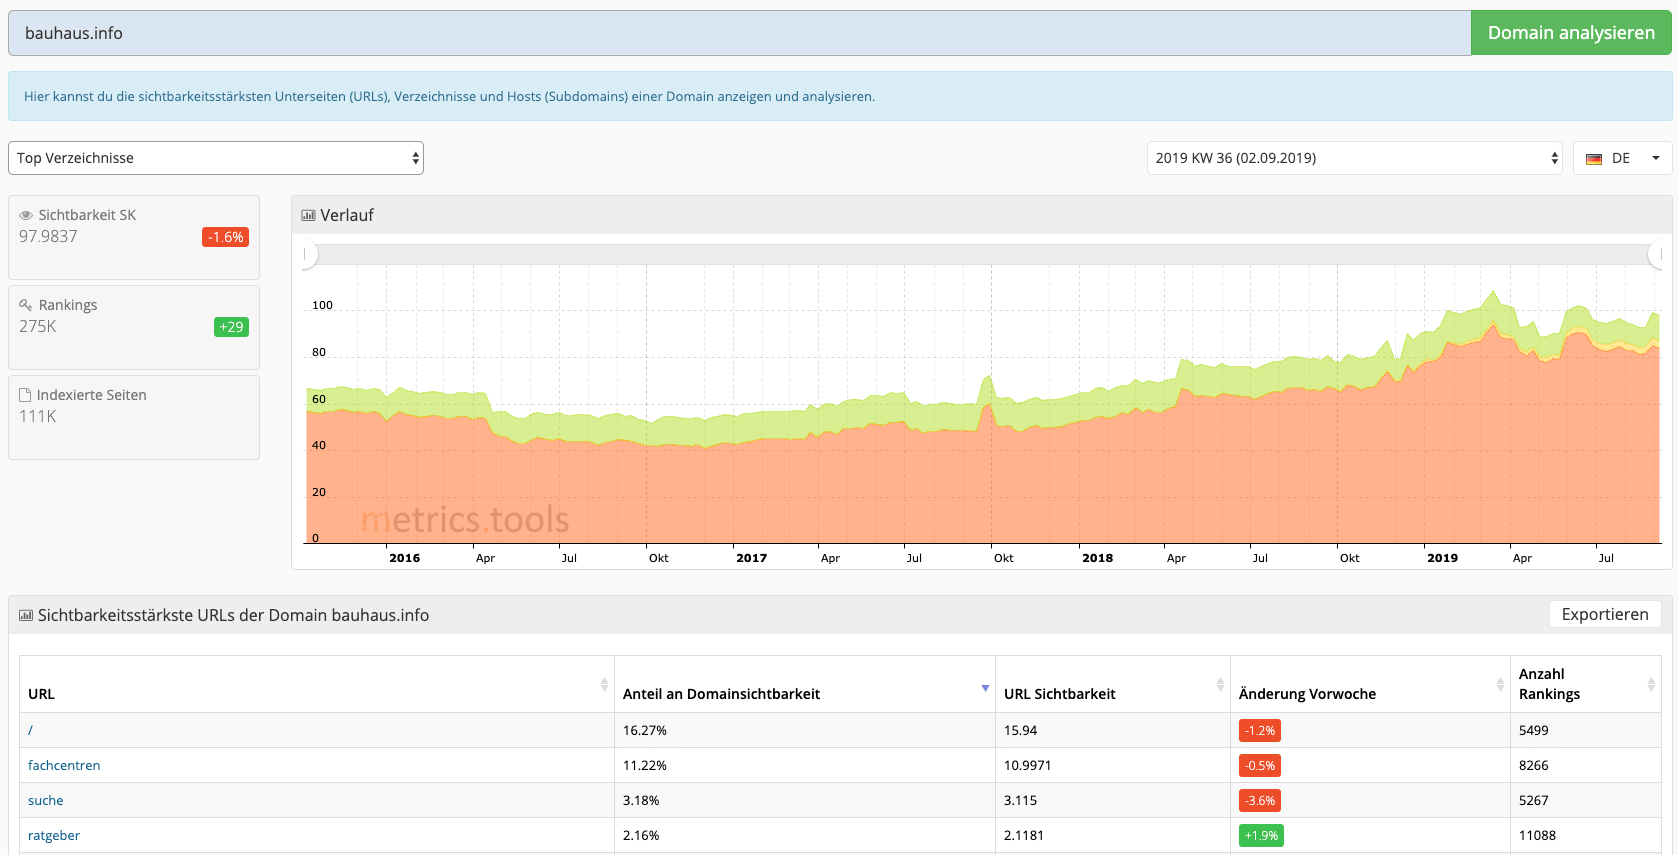Click the -3.6% badge in suche row

click(1260, 801)
